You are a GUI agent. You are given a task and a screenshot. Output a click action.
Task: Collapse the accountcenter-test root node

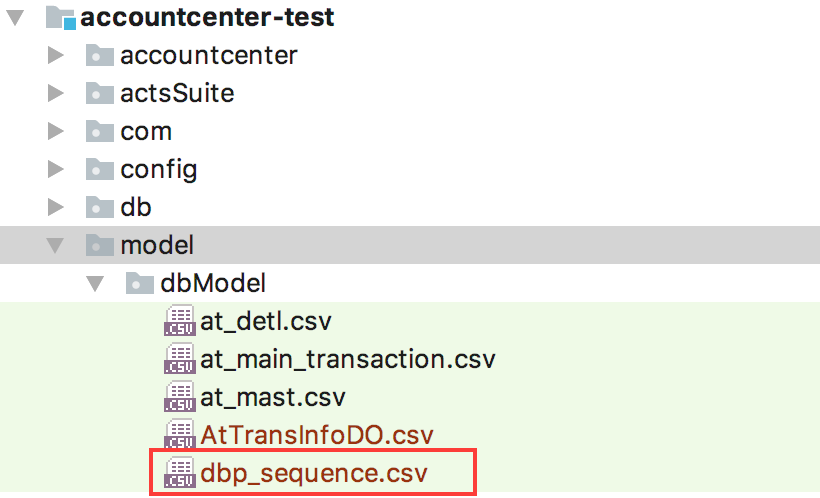click(x=15, y=17)
